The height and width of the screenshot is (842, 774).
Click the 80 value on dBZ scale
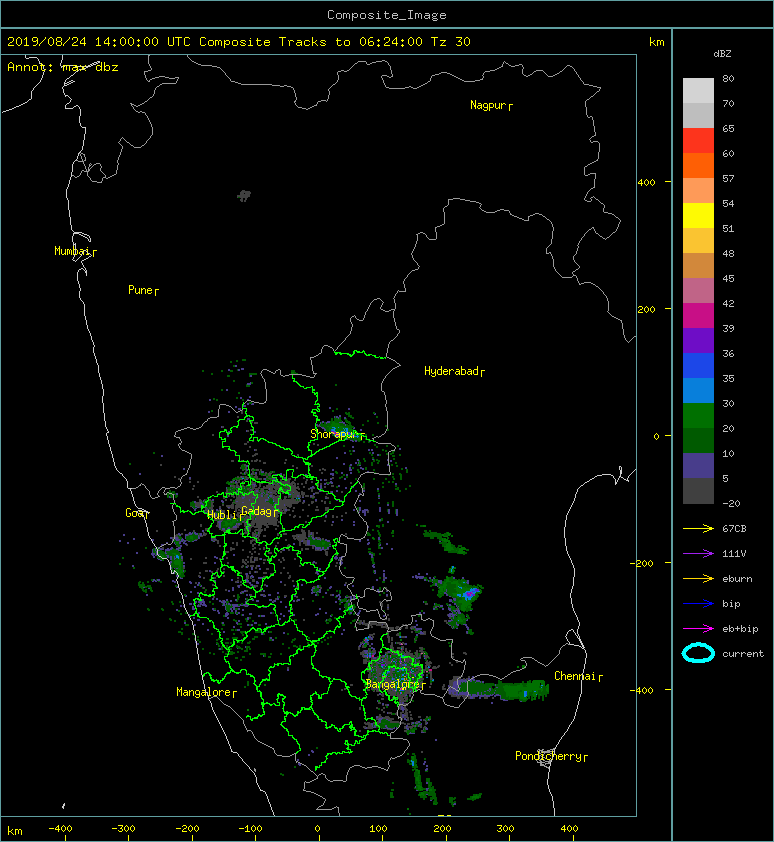pyautogui.click(x=728, y=78)
